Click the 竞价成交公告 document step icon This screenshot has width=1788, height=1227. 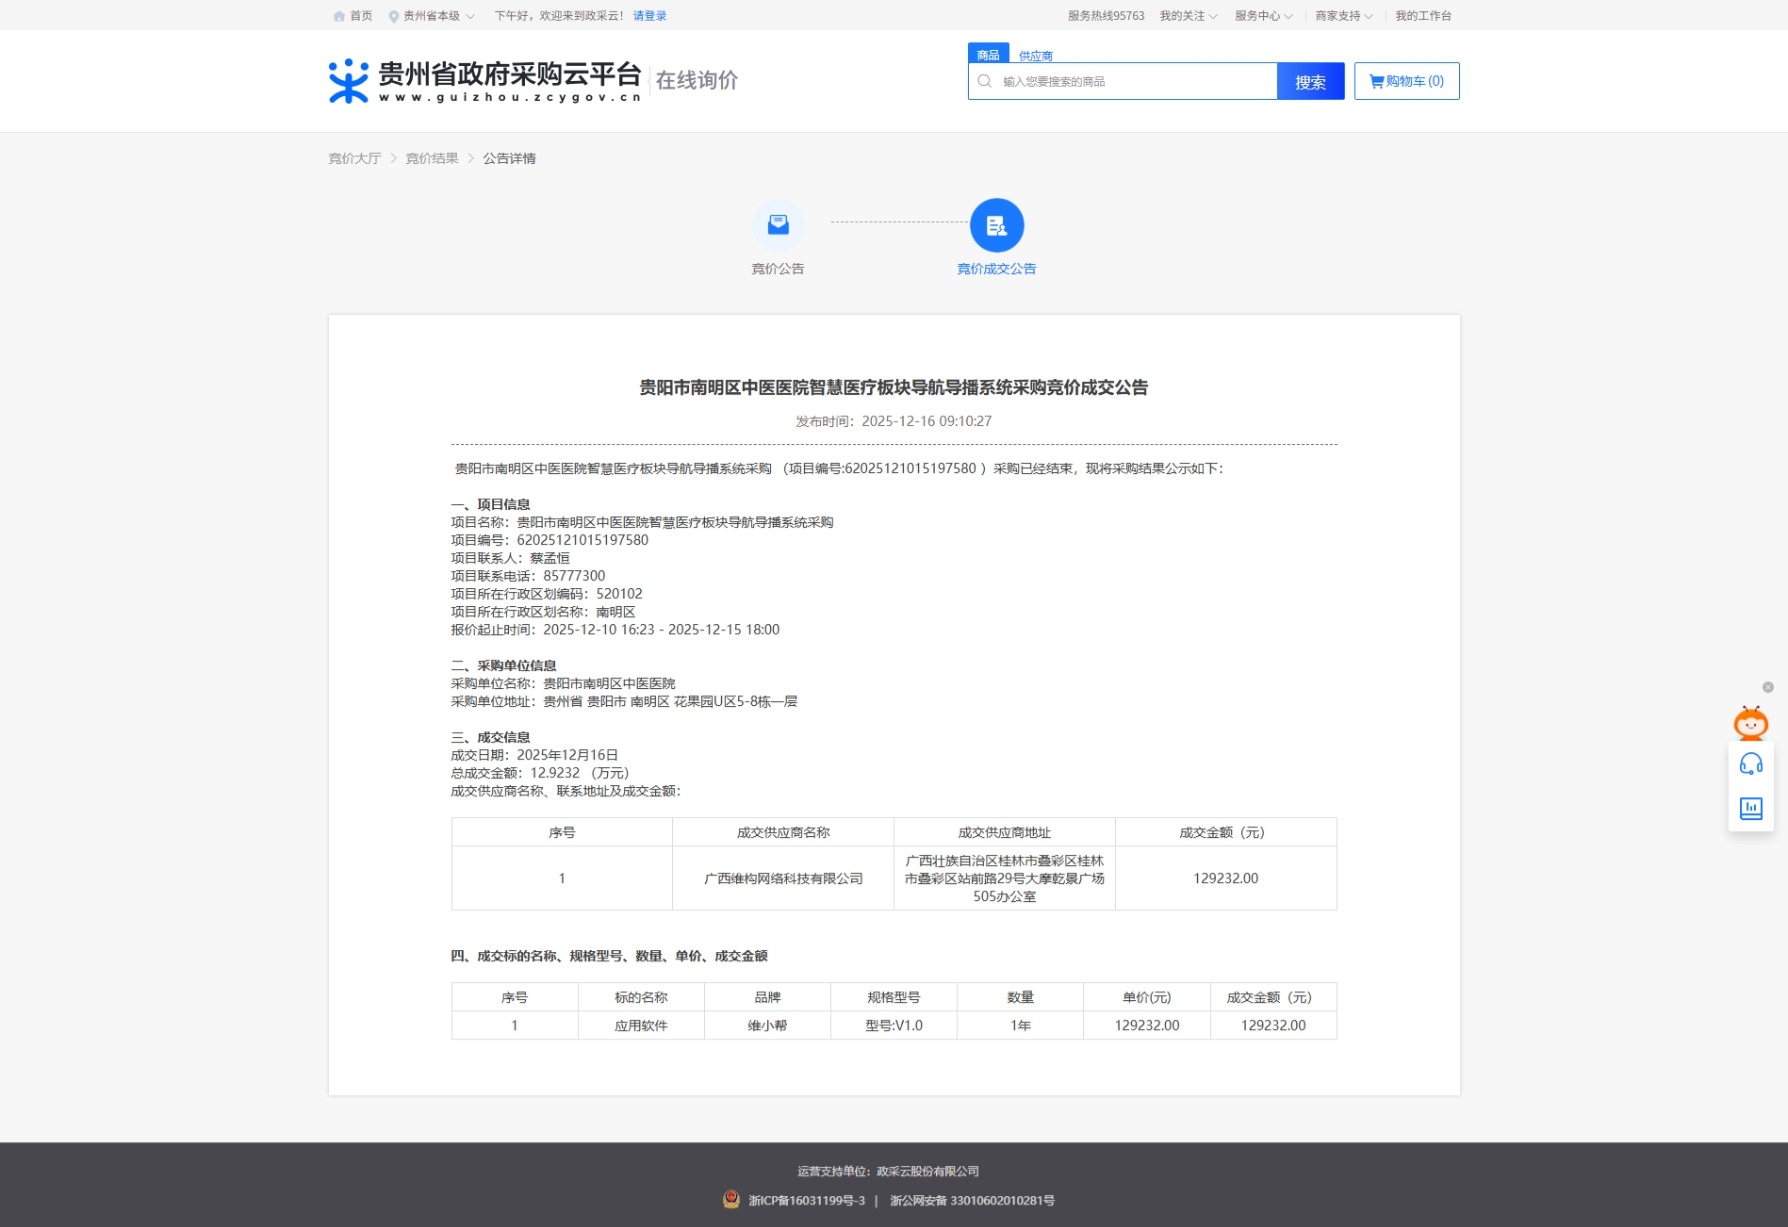coord(996,225)
